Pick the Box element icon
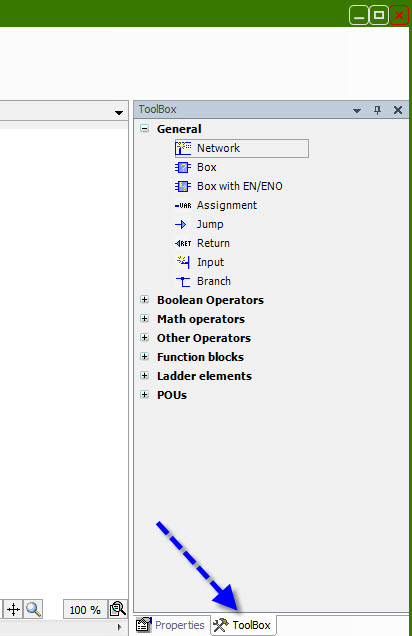 point(183,167)
